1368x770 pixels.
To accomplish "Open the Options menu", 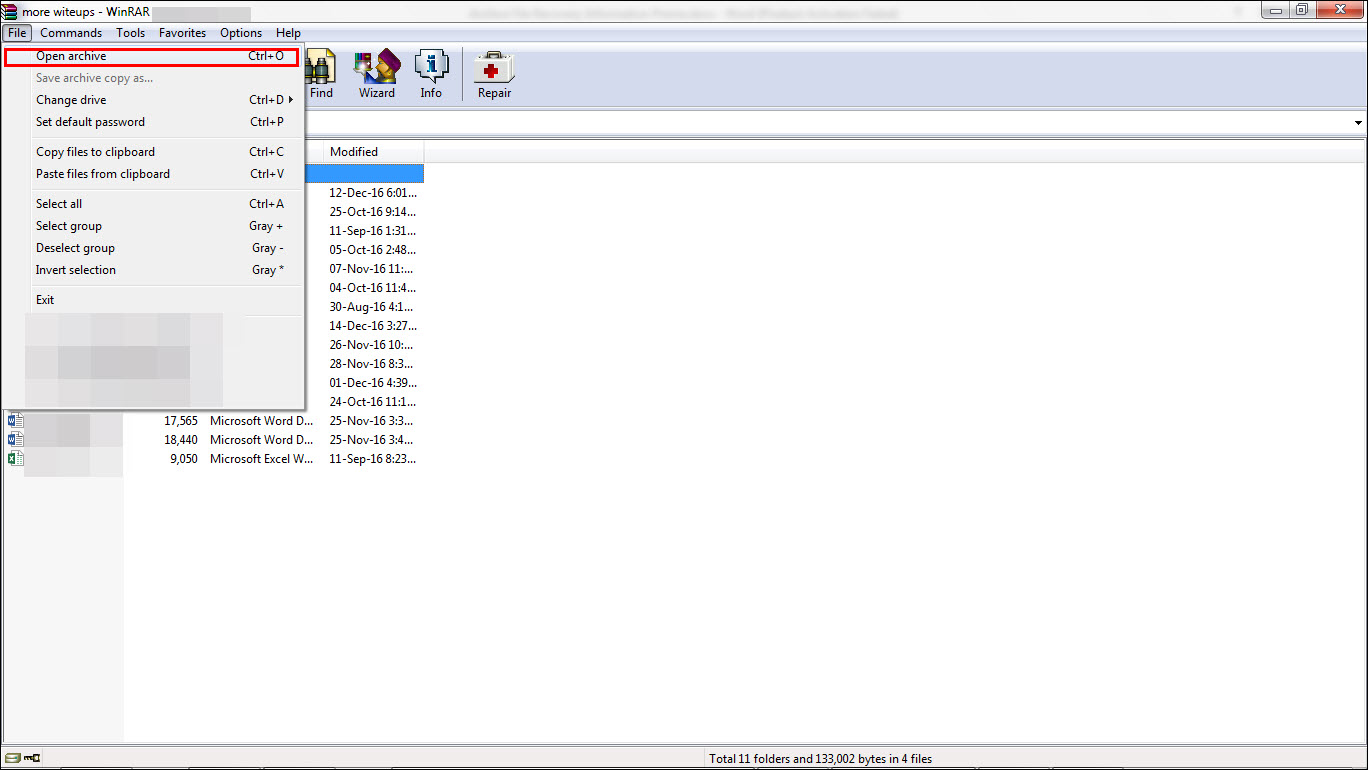I will [241, 33].
